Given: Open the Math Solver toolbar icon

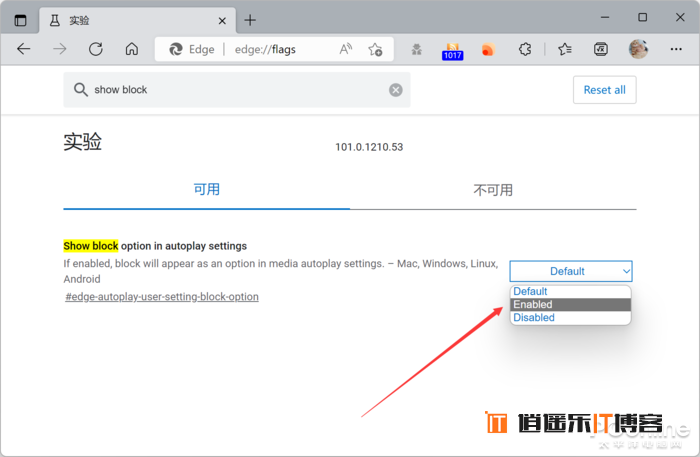Looking at the screenshot, I should (601, 49).
